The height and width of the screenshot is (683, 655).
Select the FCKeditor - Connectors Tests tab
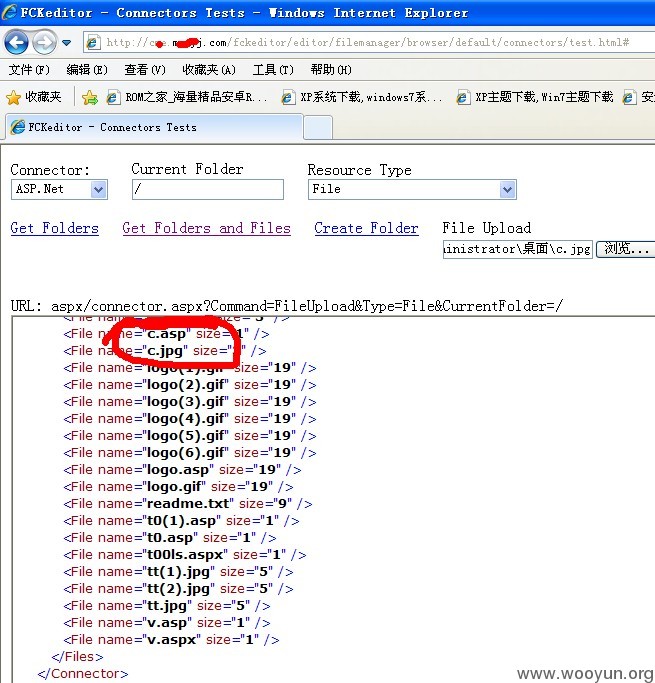click(154, 127)
